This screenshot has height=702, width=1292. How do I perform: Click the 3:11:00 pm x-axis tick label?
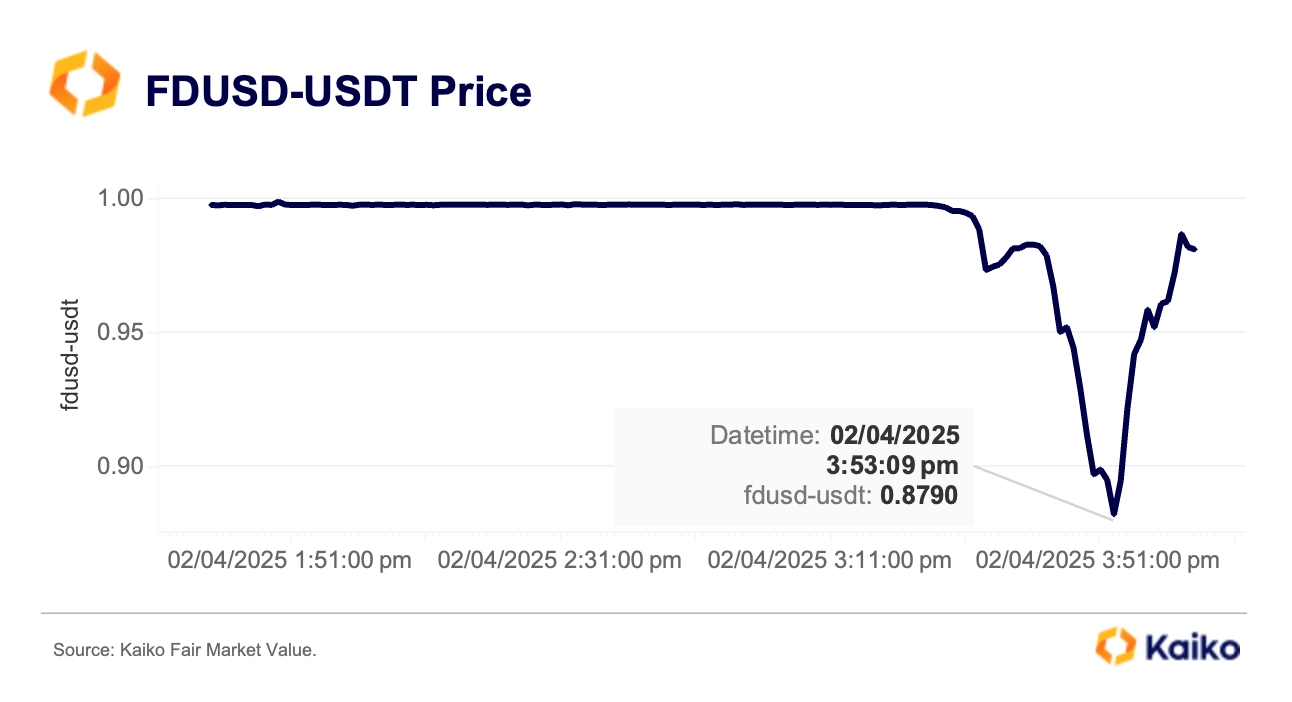tap(830, 560)
